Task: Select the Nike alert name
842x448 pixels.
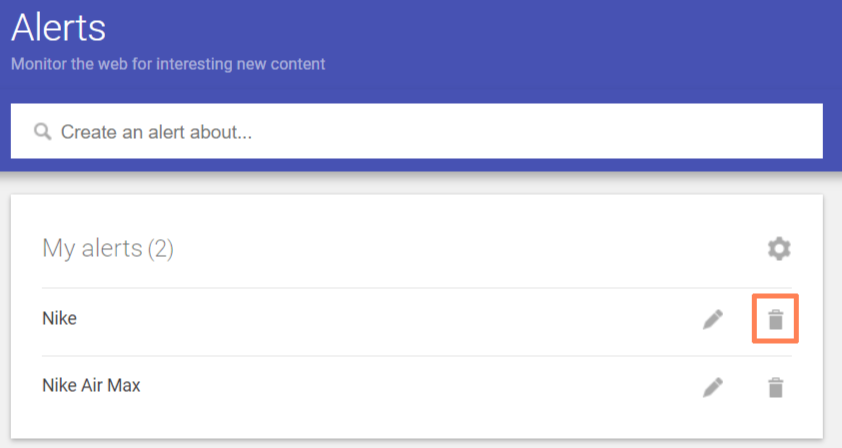Action: (x=59, y=319)
